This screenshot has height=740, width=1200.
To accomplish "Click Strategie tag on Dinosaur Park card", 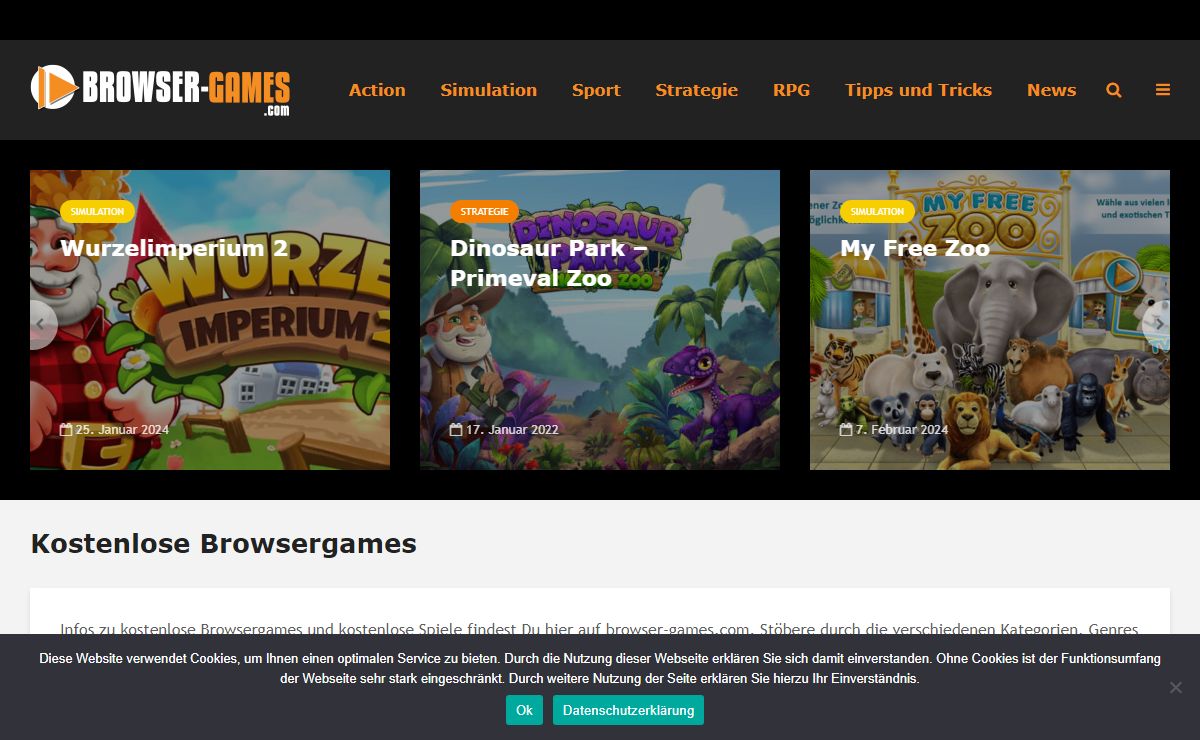I will (x=484, y=211).
